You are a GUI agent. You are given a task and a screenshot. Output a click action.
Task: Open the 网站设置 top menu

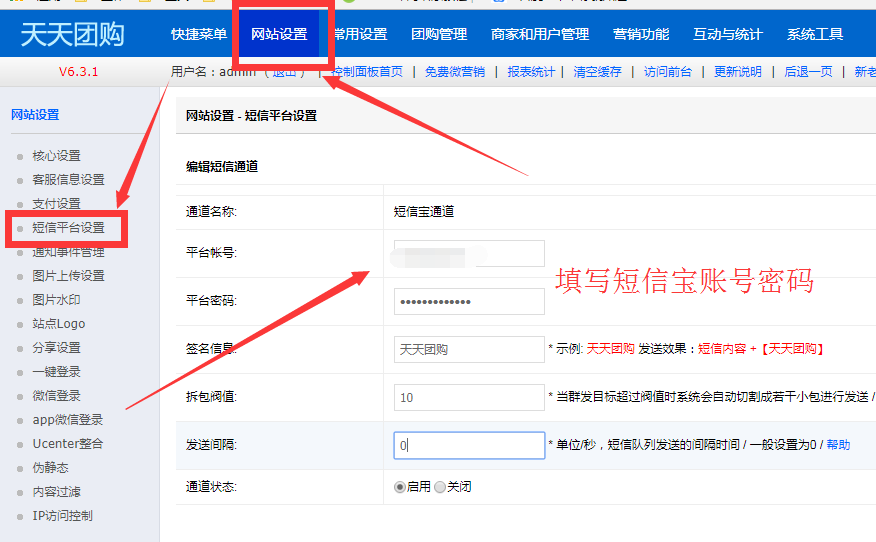[279, 34]
